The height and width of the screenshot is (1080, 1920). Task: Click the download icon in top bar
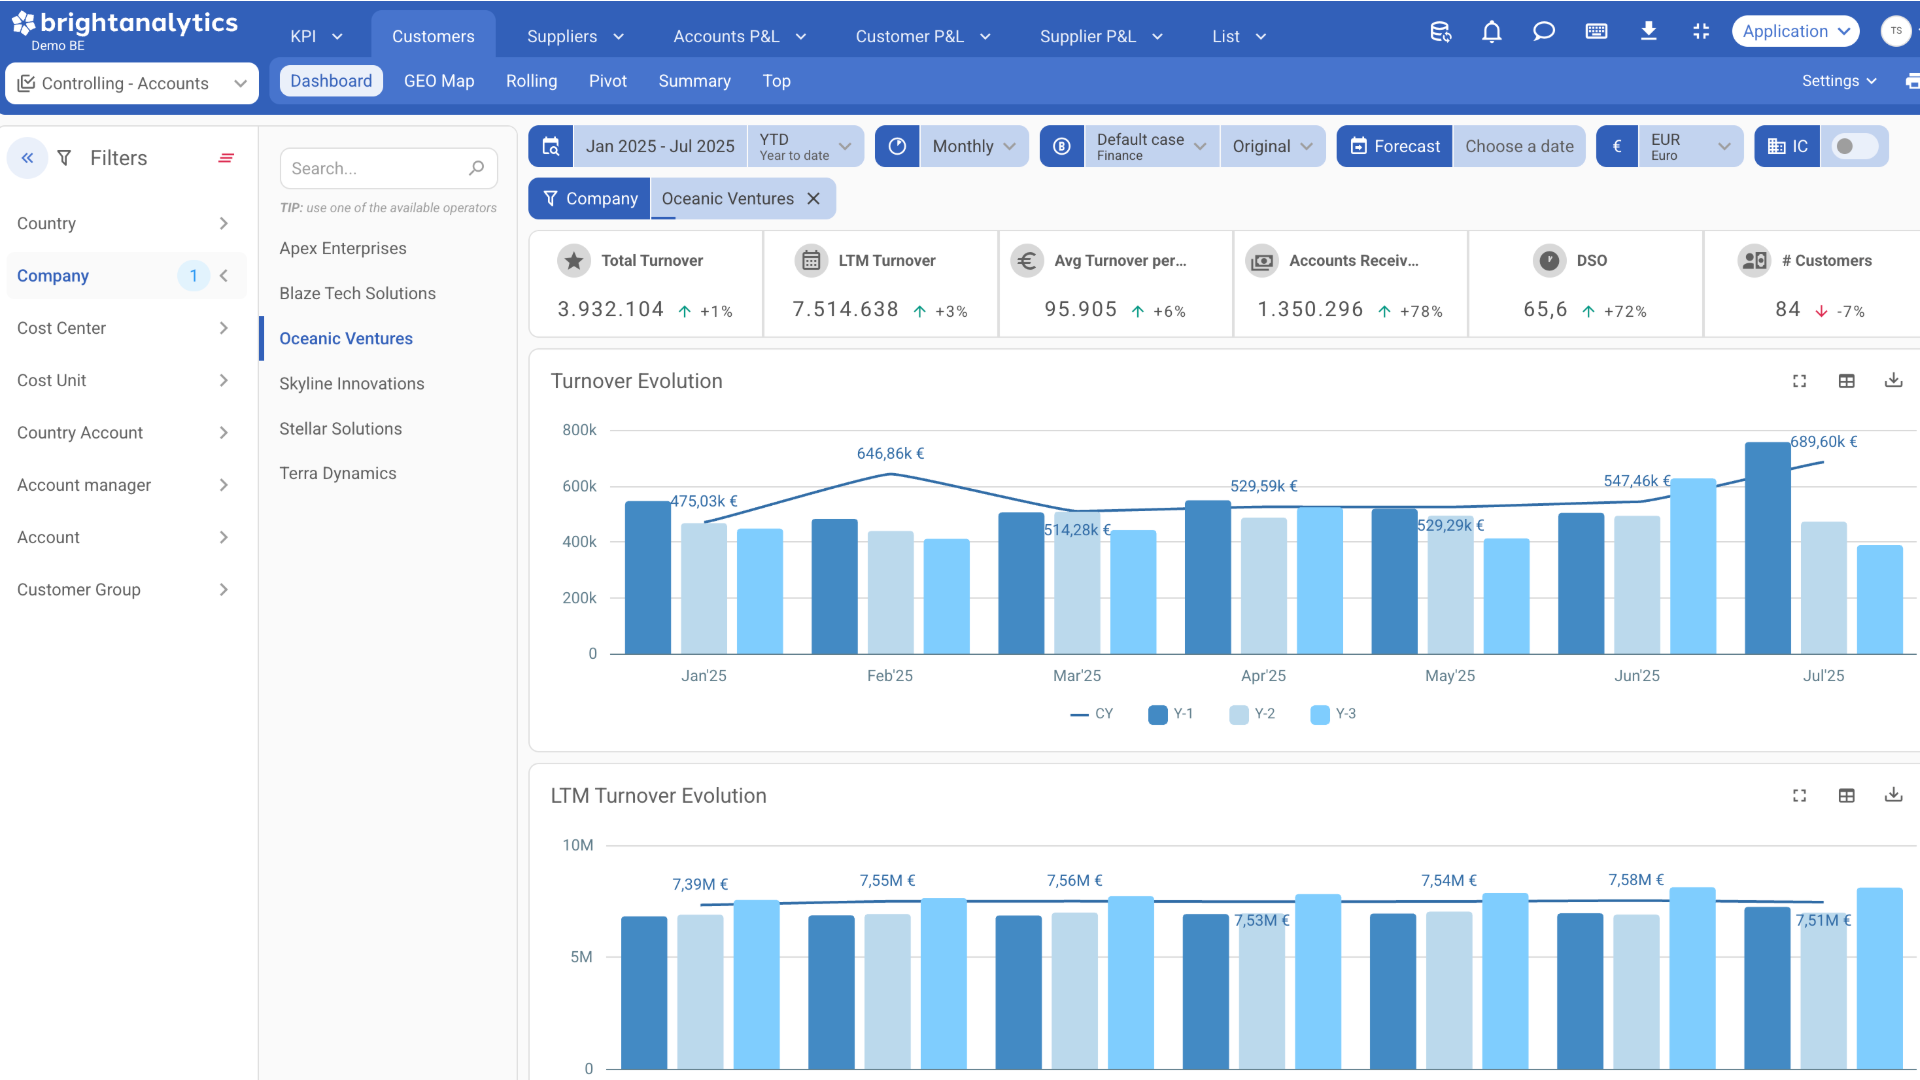(1648, 32)
